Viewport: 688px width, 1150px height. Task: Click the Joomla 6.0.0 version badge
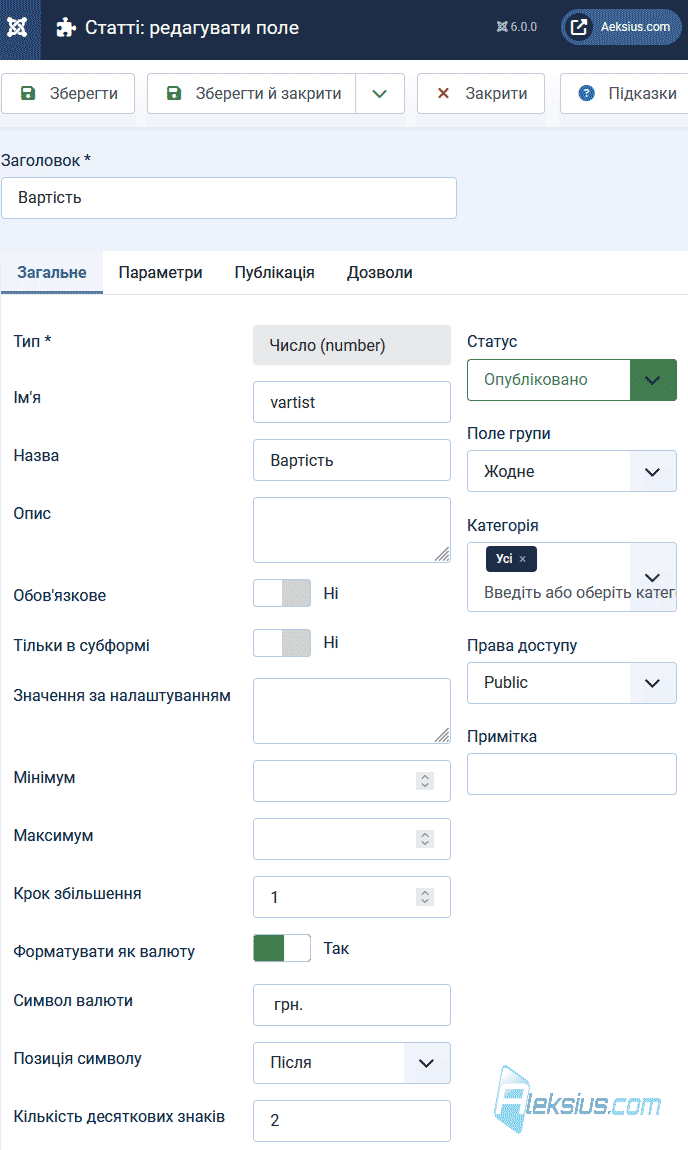[x=516, y=27]
